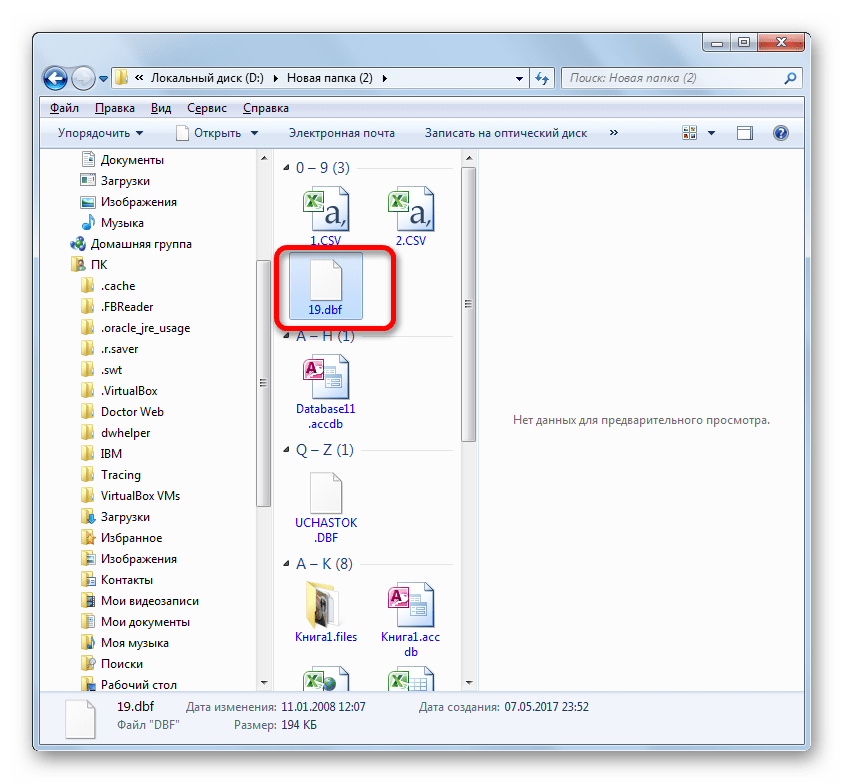The image size is (844, 784).
Task: Open the .cache folder
Action: pyautogui.click(x=108, y=286)
